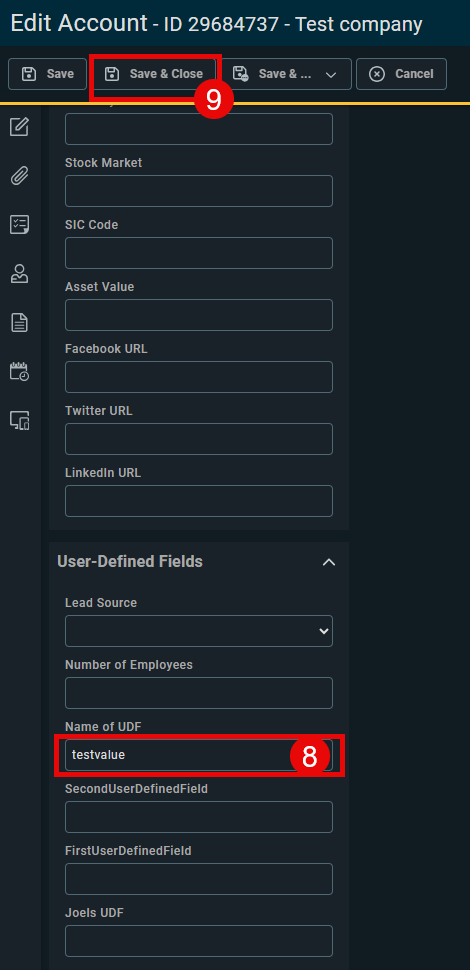470x970 pixels.
Task: Expand the Save & ... dropdown arrow
Action: tap(331, 75)
